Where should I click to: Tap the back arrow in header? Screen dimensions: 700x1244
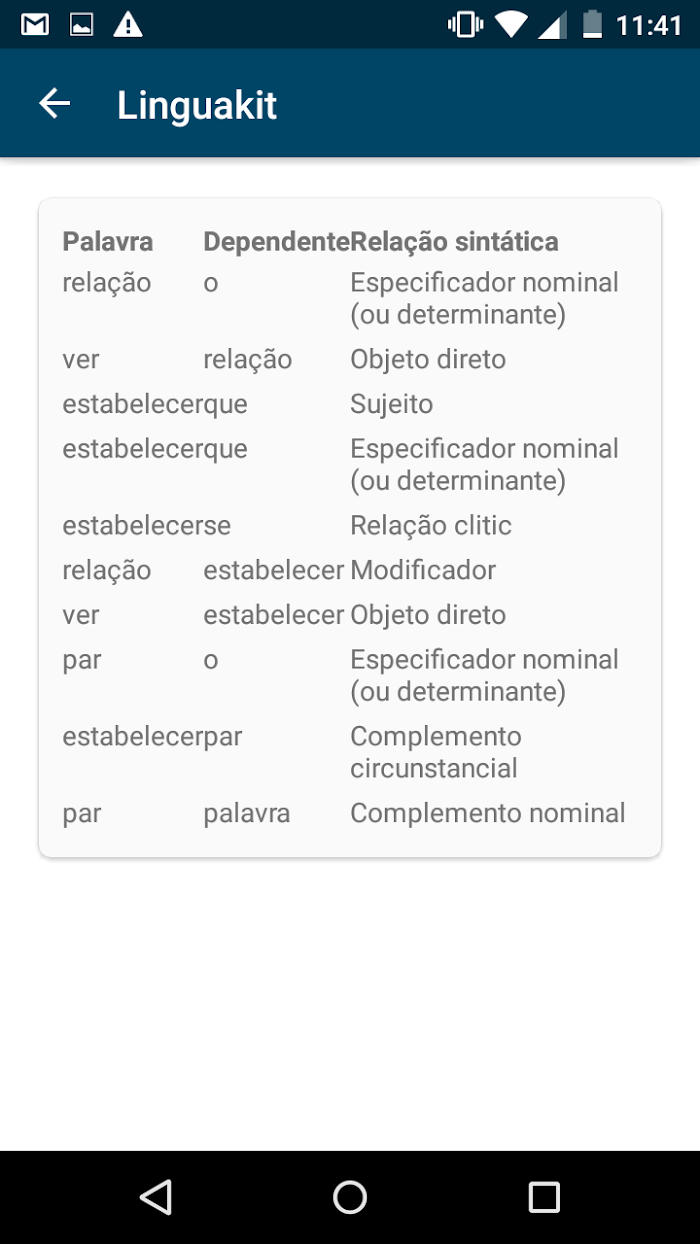pos(54,104)
